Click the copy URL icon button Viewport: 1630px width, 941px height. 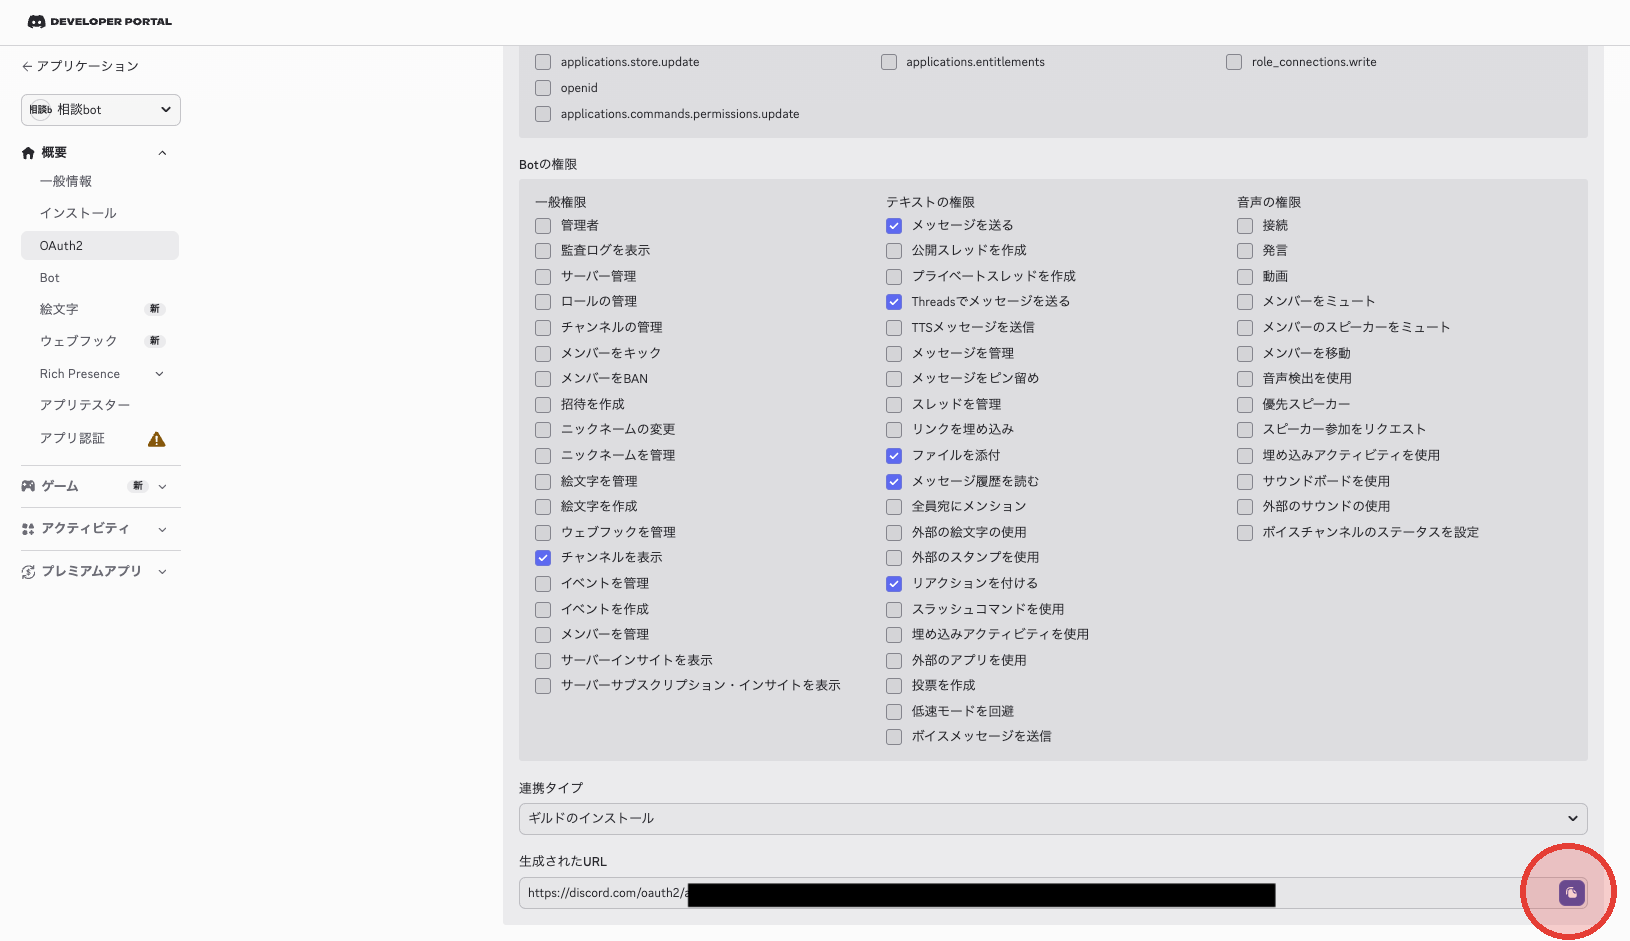pos(1571,893)
